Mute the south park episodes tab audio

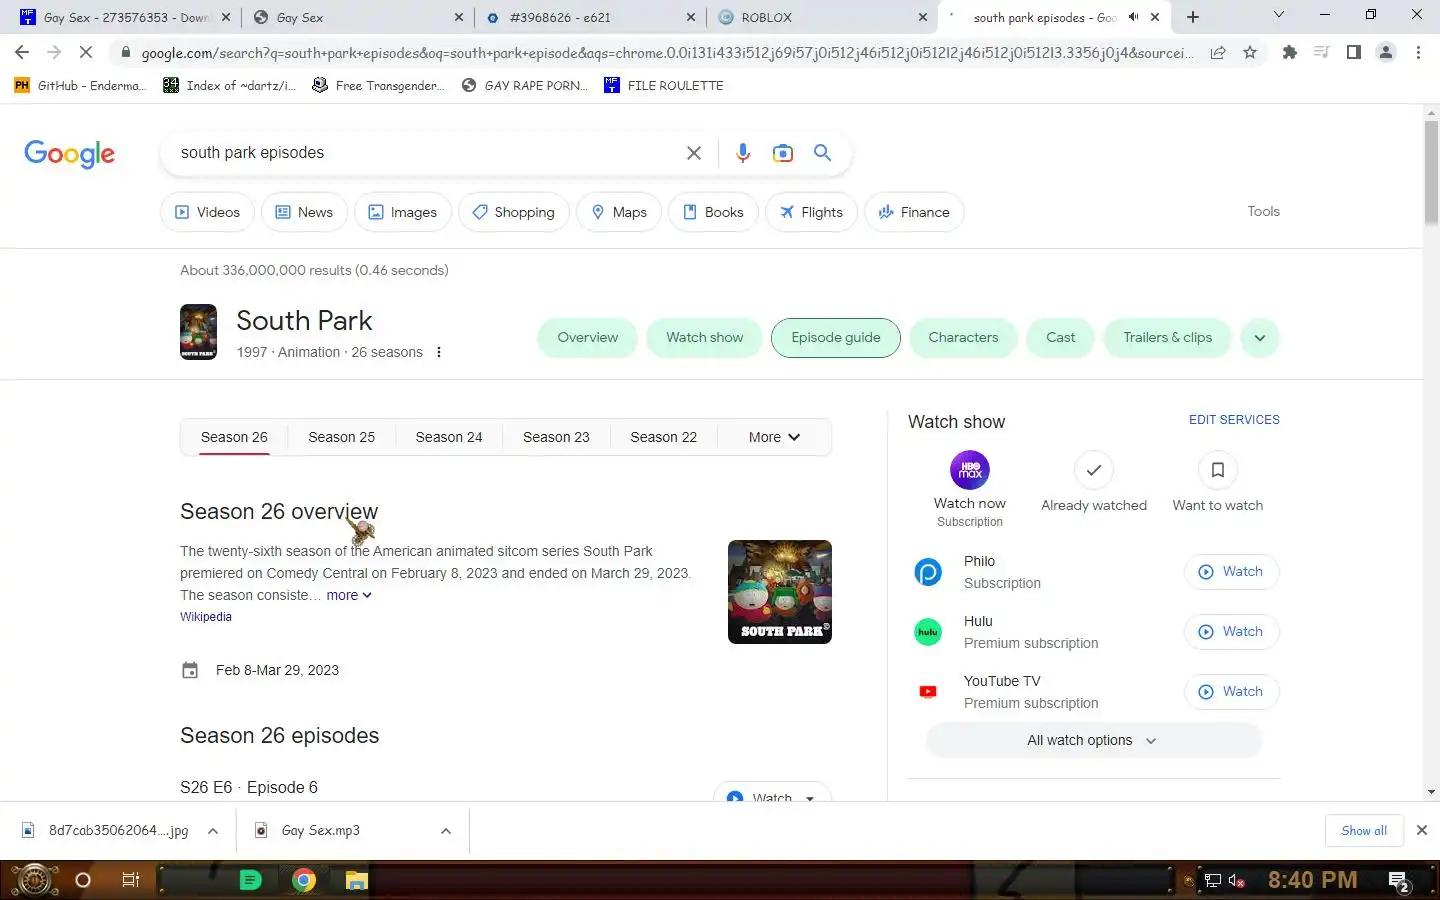(1133, 17)
